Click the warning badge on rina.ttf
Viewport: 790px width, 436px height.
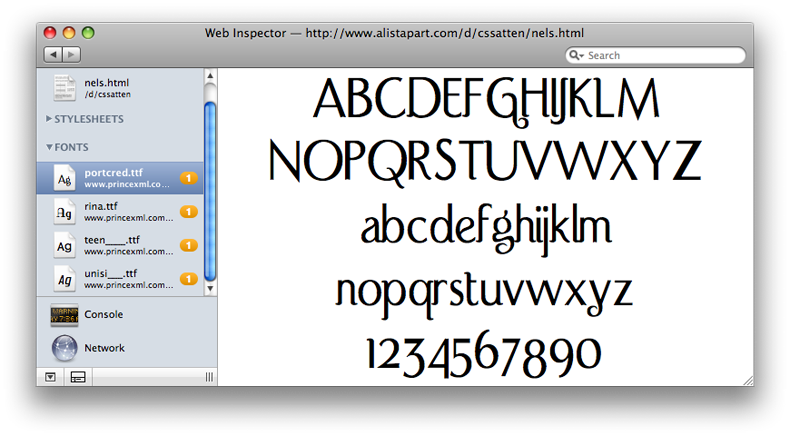point(189,212)
